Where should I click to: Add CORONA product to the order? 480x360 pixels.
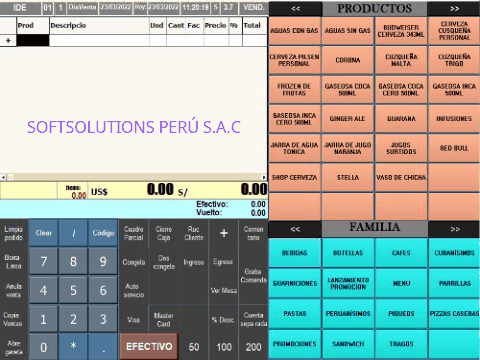coord(348,60)
